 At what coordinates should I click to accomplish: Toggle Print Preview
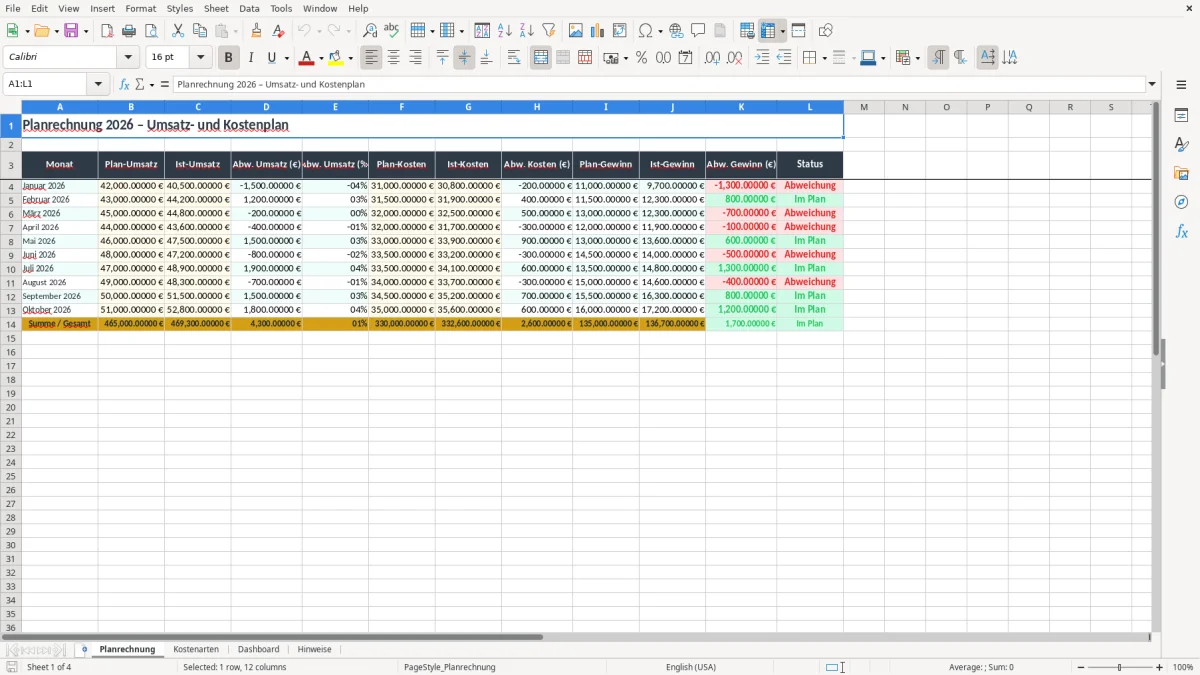coord(151,31)
